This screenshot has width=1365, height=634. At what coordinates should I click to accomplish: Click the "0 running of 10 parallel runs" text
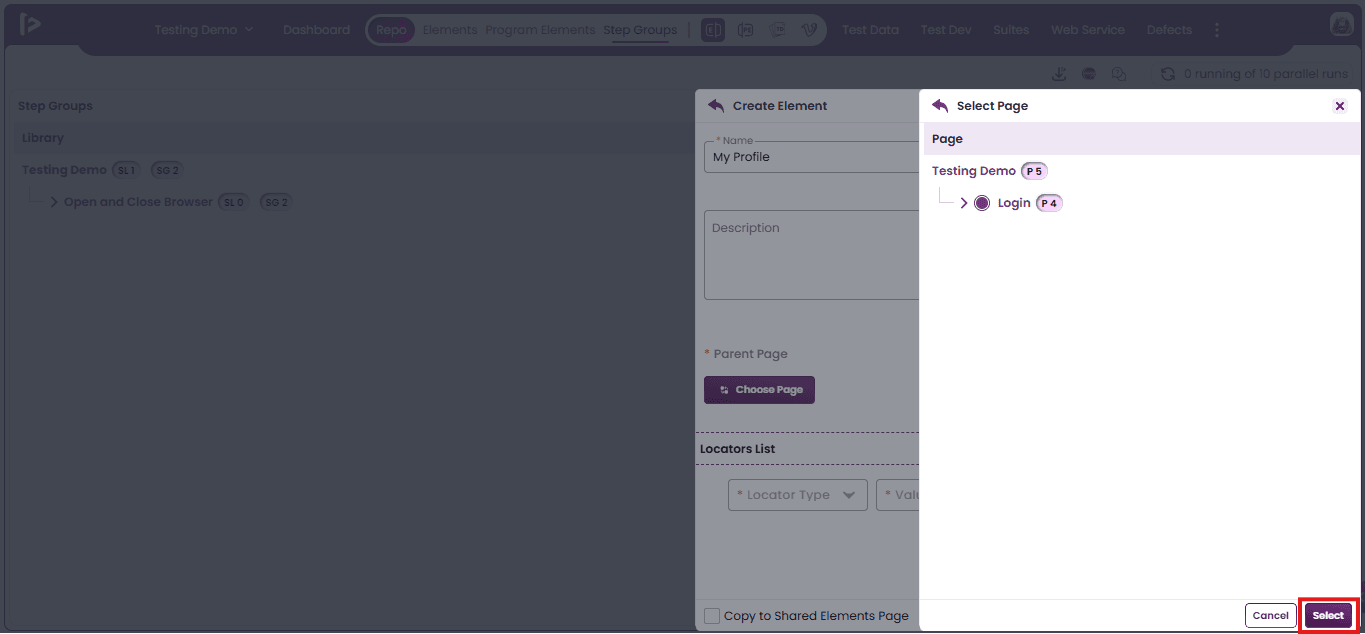1266,74
